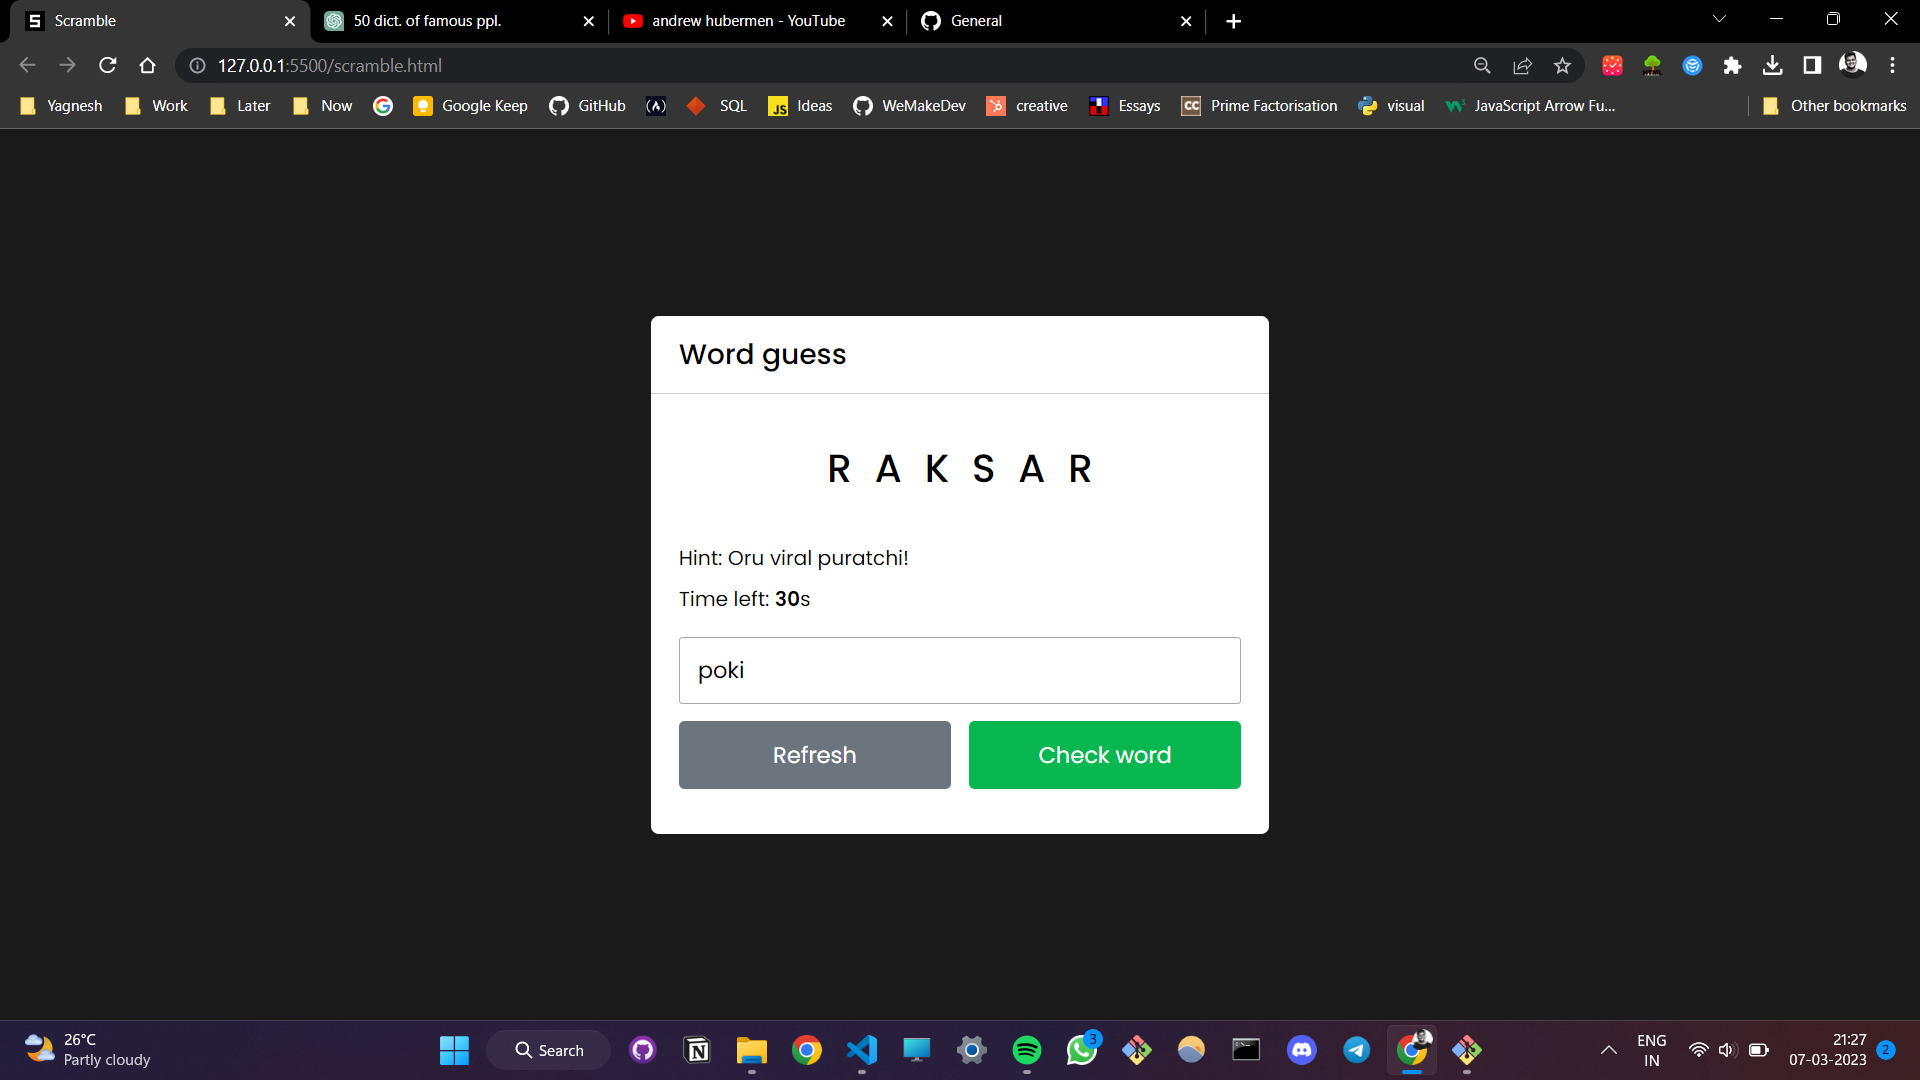Expand hidden system tray icons
This screenshot has width=1920, height=1080.
click(1608, 1050)
